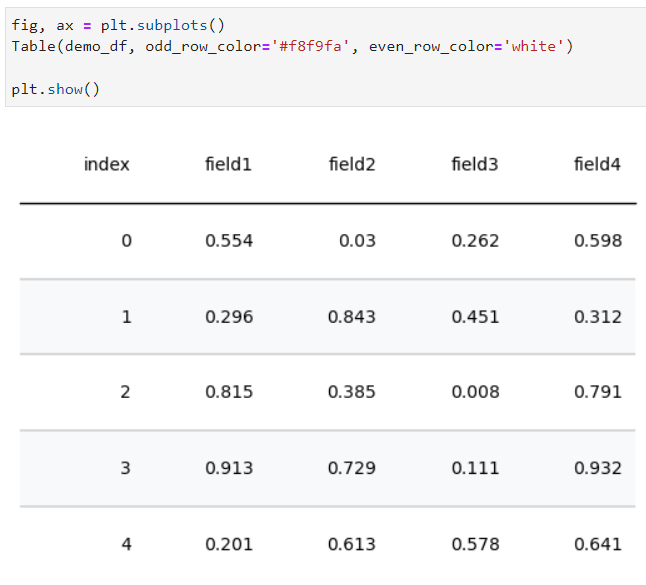The image size is (646, 585).
Task: Click the 'index' column header
Action: click(107, 164)
